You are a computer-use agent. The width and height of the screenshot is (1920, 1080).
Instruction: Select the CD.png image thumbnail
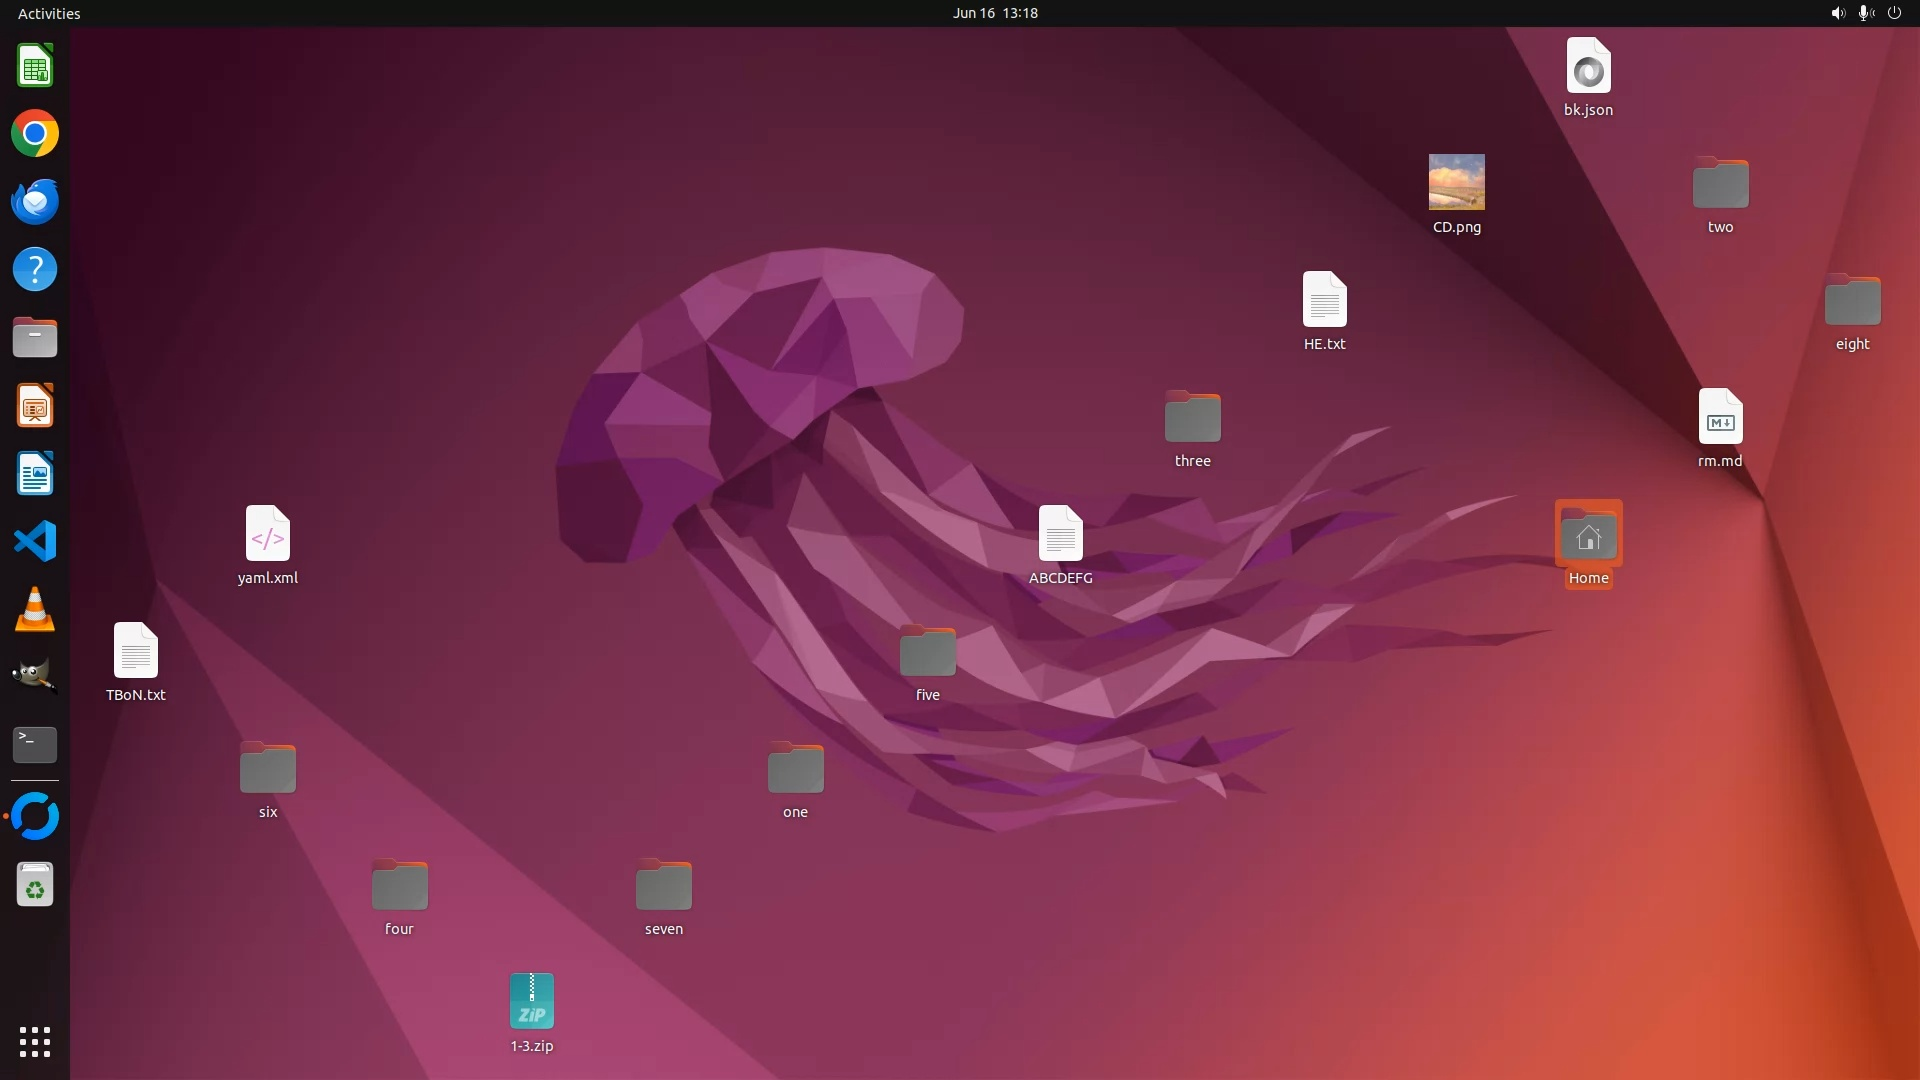click(1456, 182)
